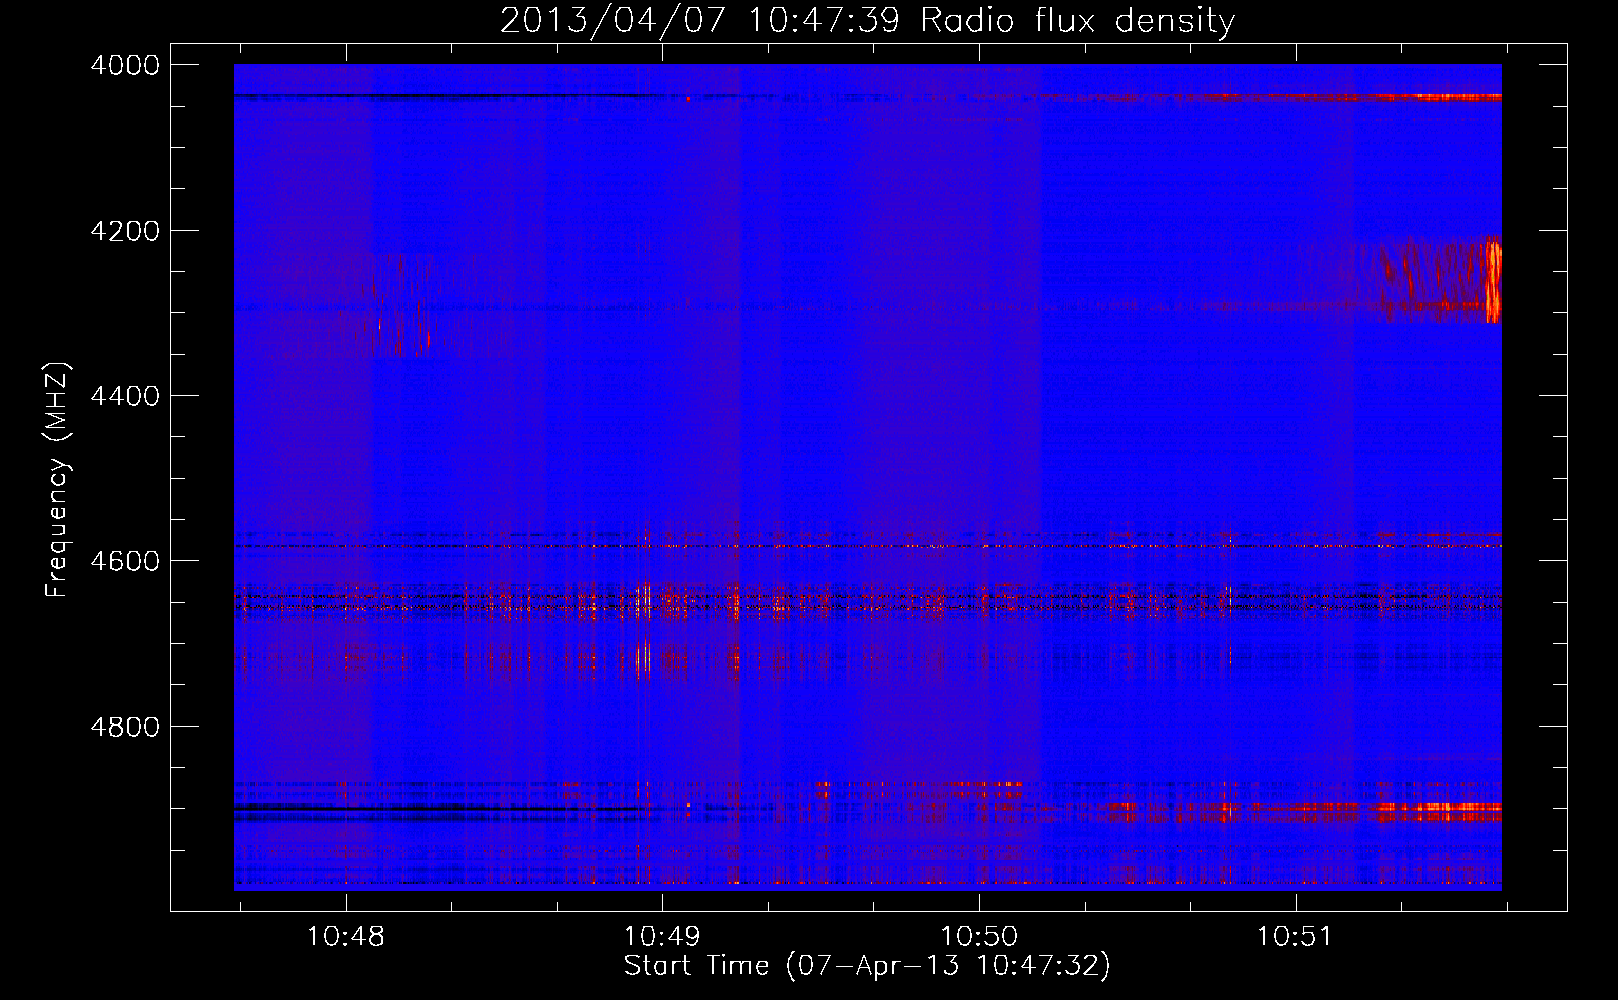1618x1000 pixels.
Task: Select the 4000 frequency axis label
Action: pos(124,65)
